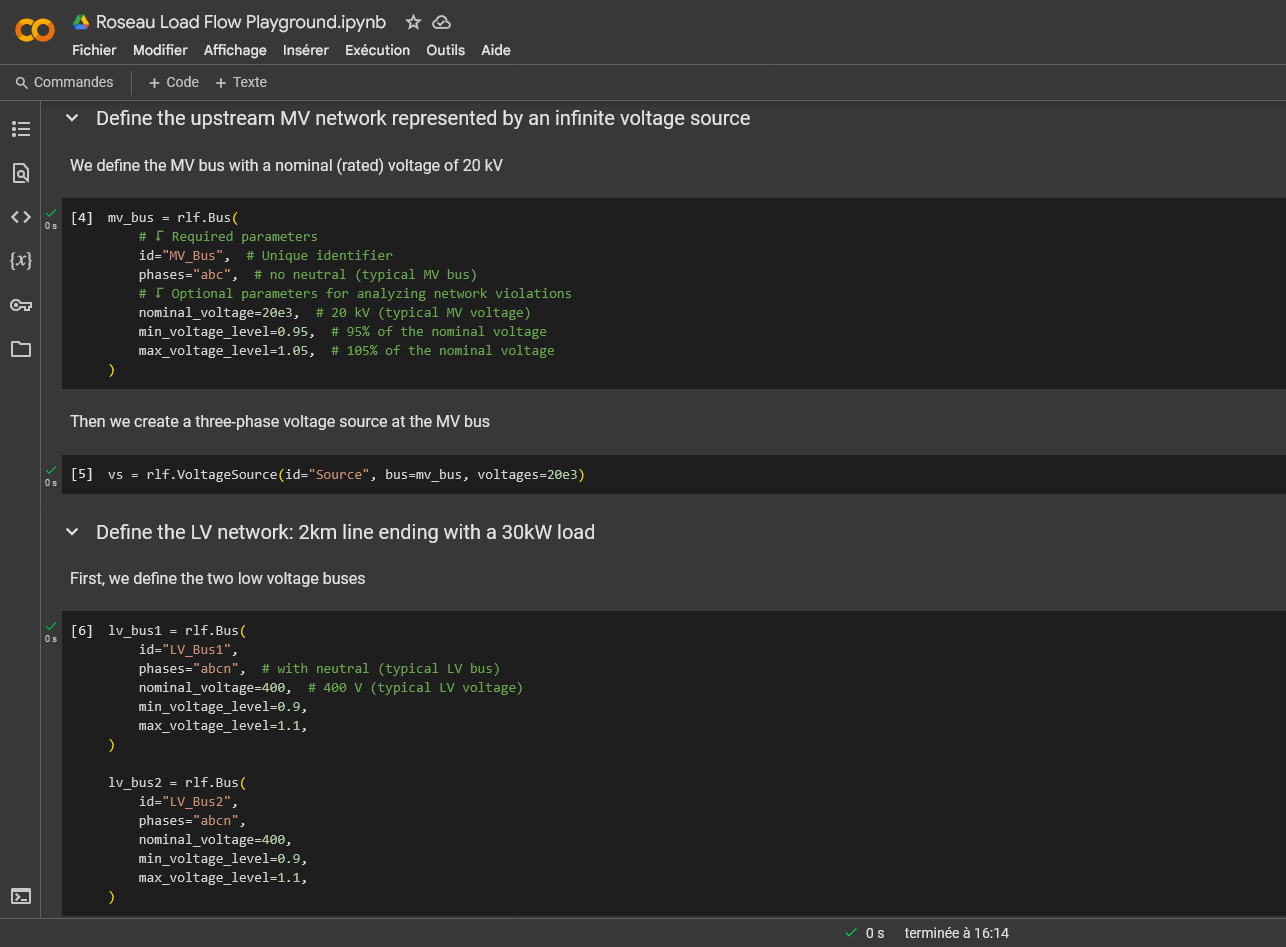Click 'terminée à 16:14' in status bar
Screen dimensions: 1286x947
(x=957, y=933)
